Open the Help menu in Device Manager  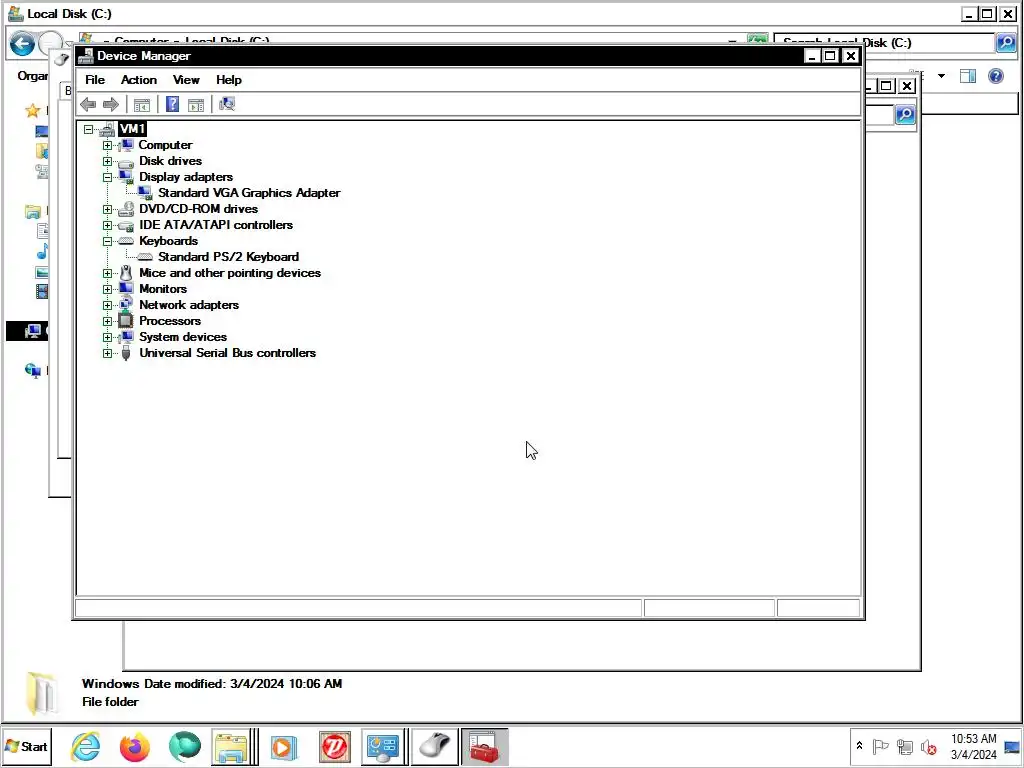[x=229, y=80]
